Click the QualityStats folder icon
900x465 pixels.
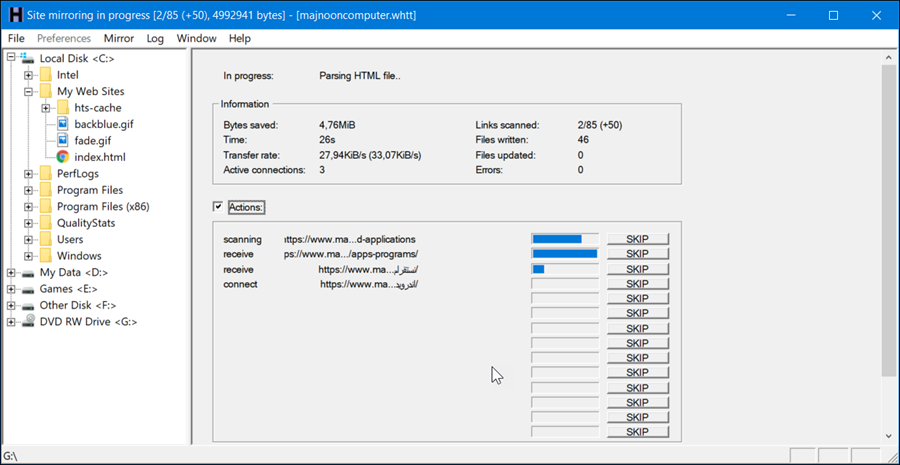click(45, 223)
